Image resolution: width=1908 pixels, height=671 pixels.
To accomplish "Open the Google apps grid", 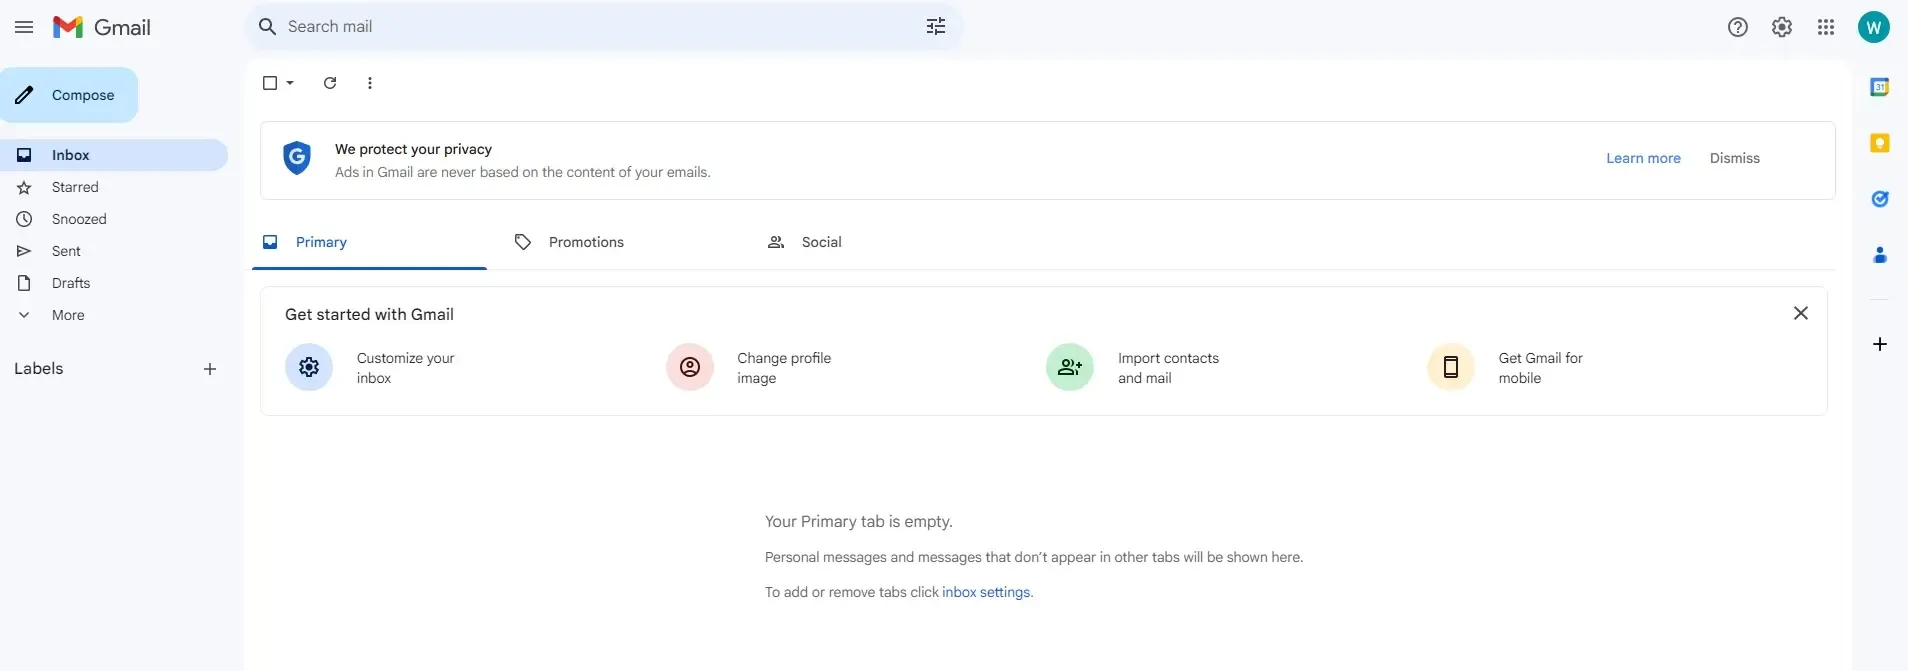I will 1825,27.
